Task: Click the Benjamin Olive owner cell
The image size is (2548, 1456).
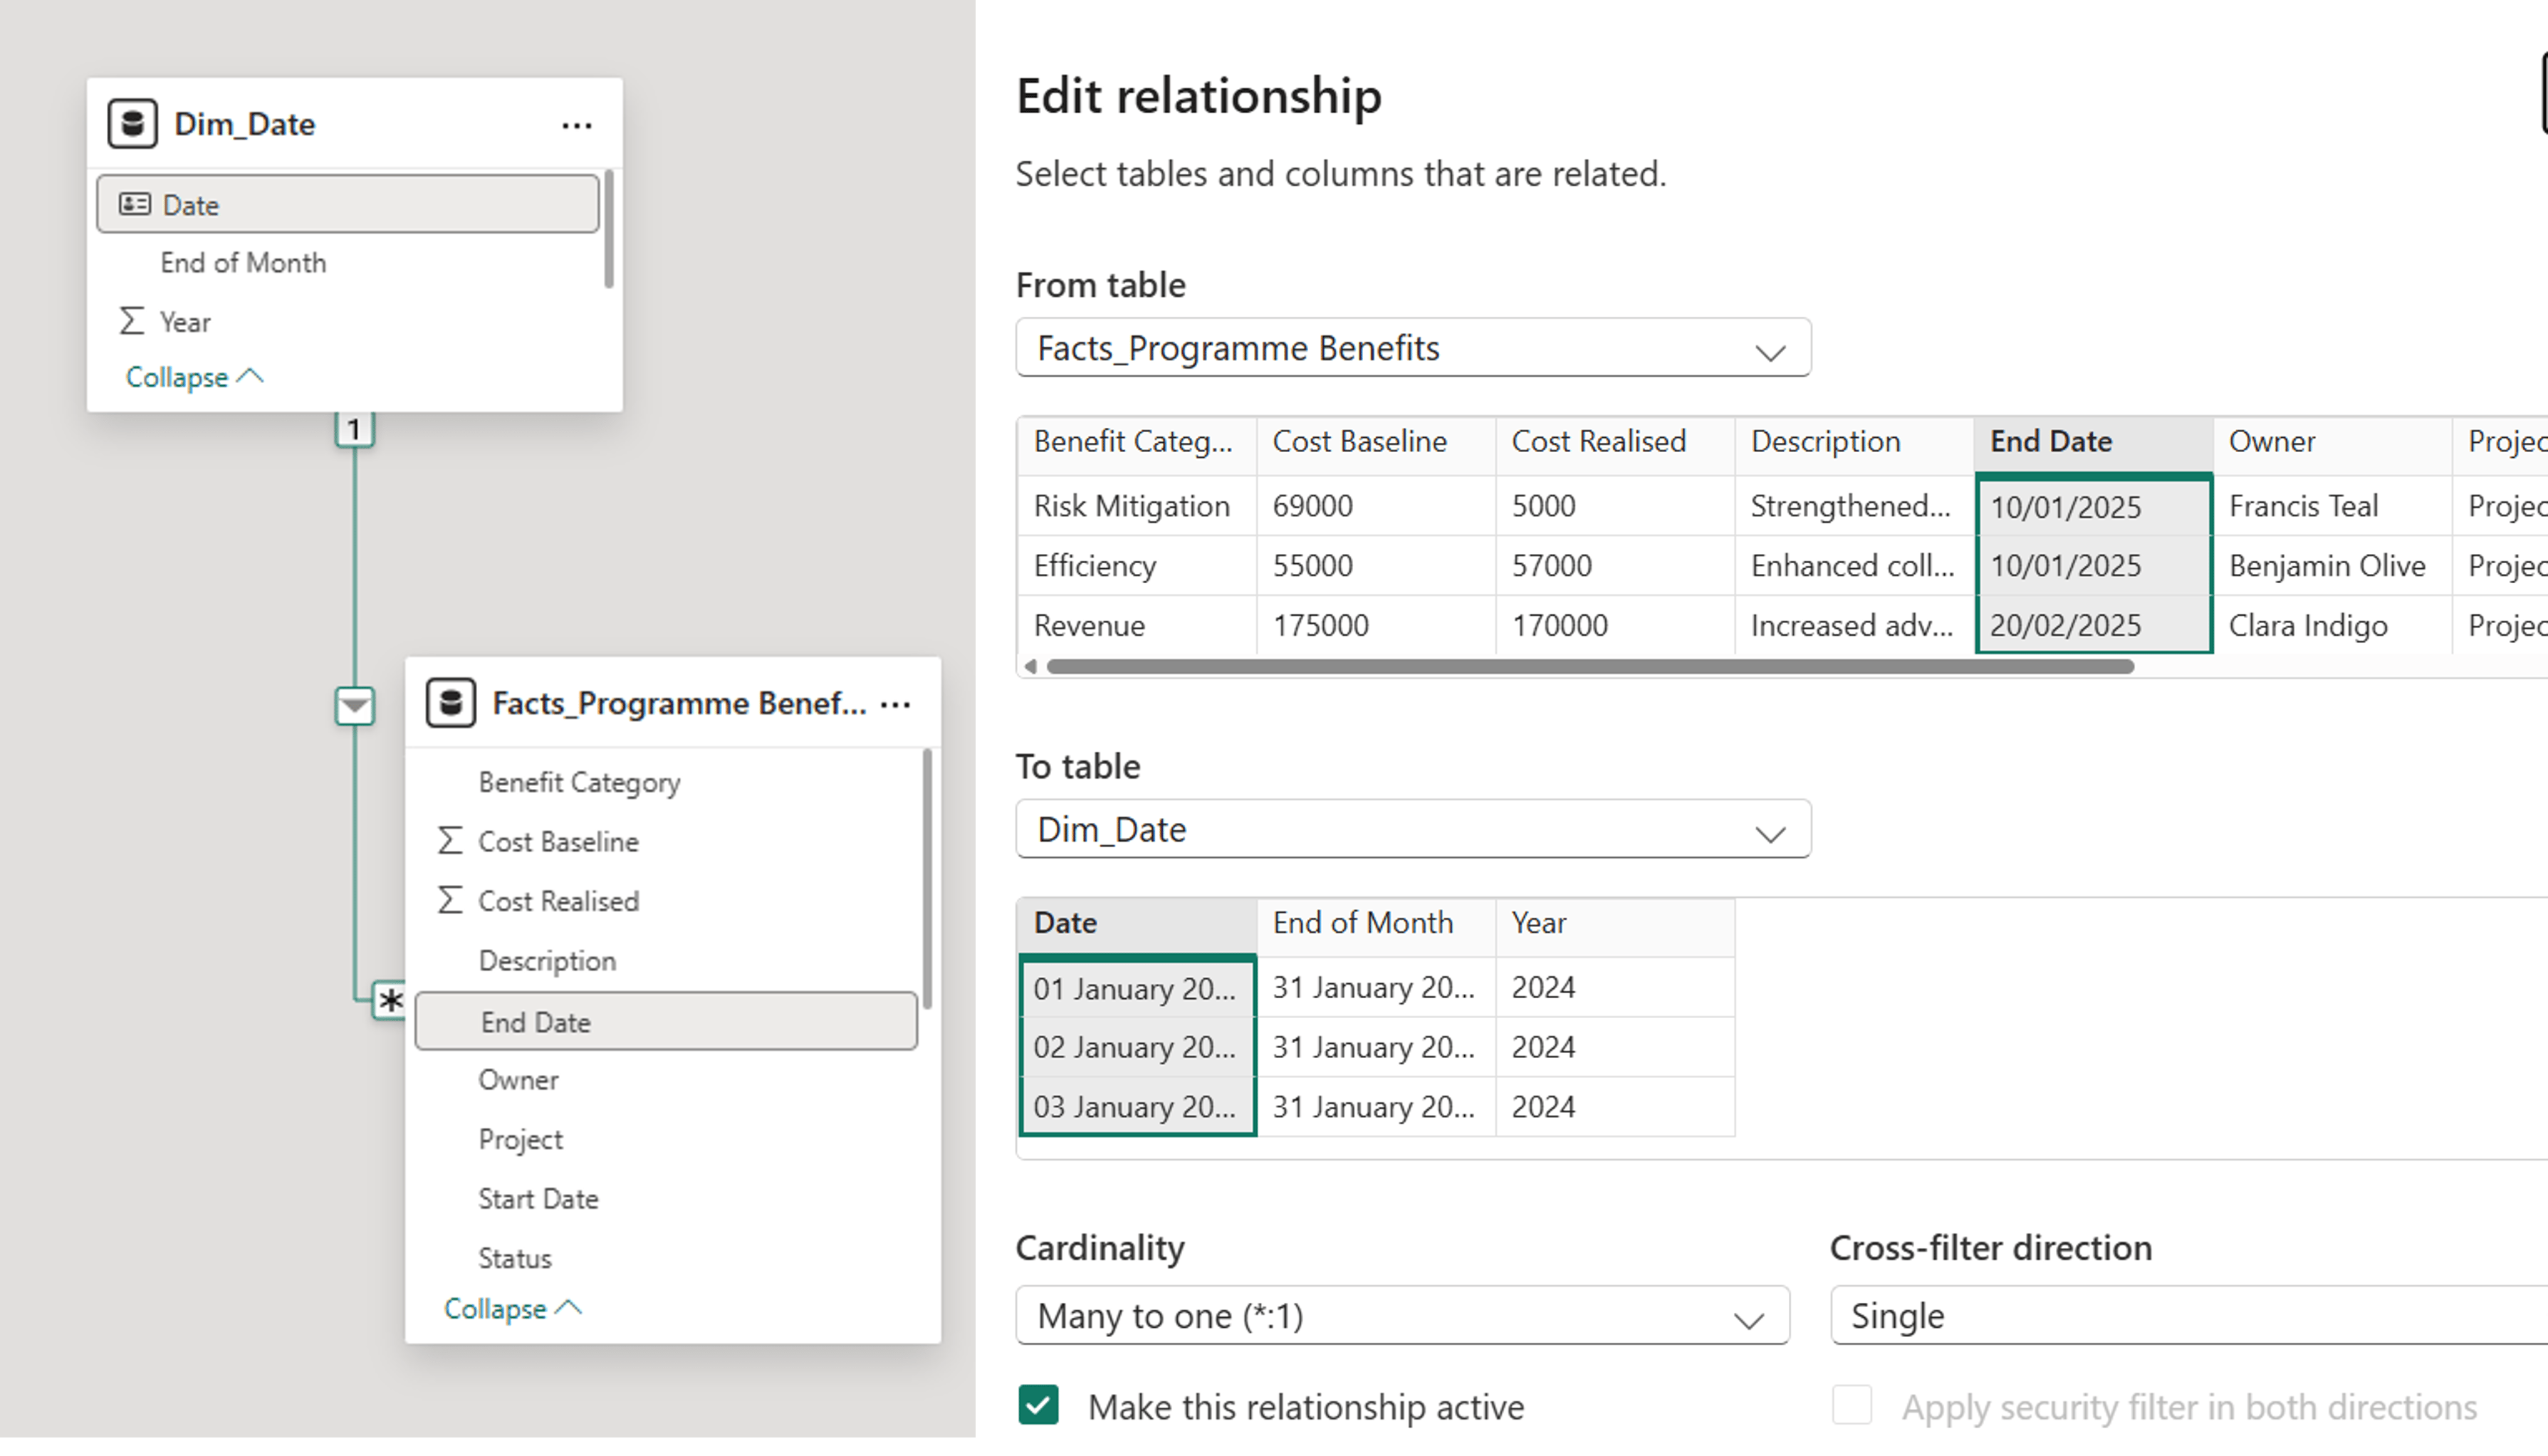Action: tap(2332, 566)
